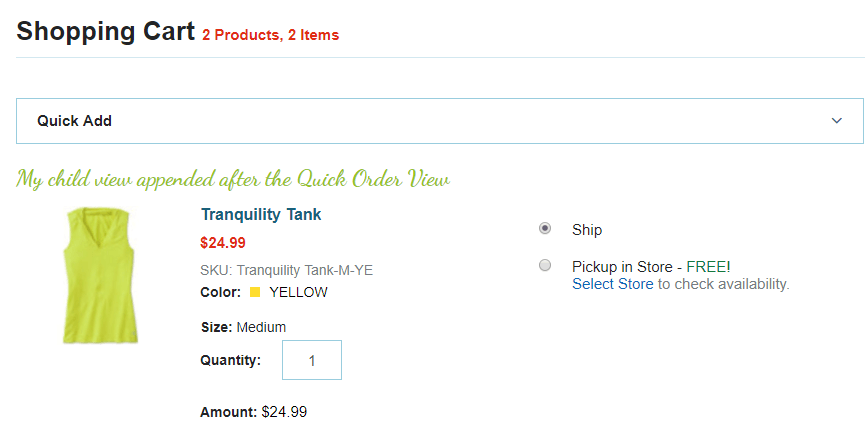Expand the Quick Add chevron arrow
The image size is (865, 424).
(x=836, y=121)
